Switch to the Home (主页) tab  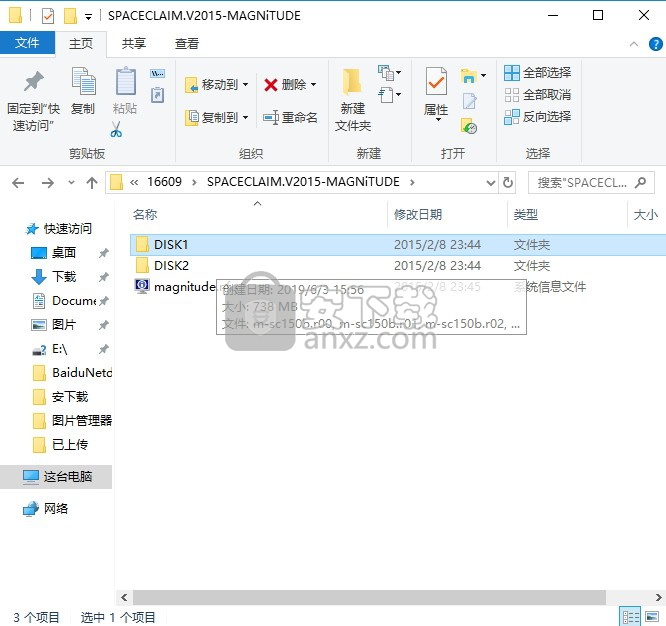click(81, 44)
